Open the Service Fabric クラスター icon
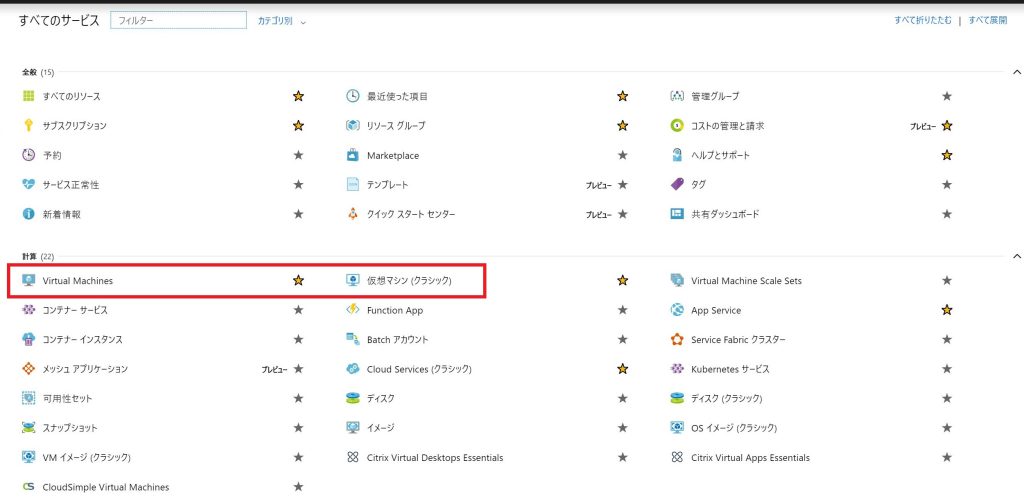Image resolution: width=1024 pixels, height=497 pixels. [x=677, y=339]
